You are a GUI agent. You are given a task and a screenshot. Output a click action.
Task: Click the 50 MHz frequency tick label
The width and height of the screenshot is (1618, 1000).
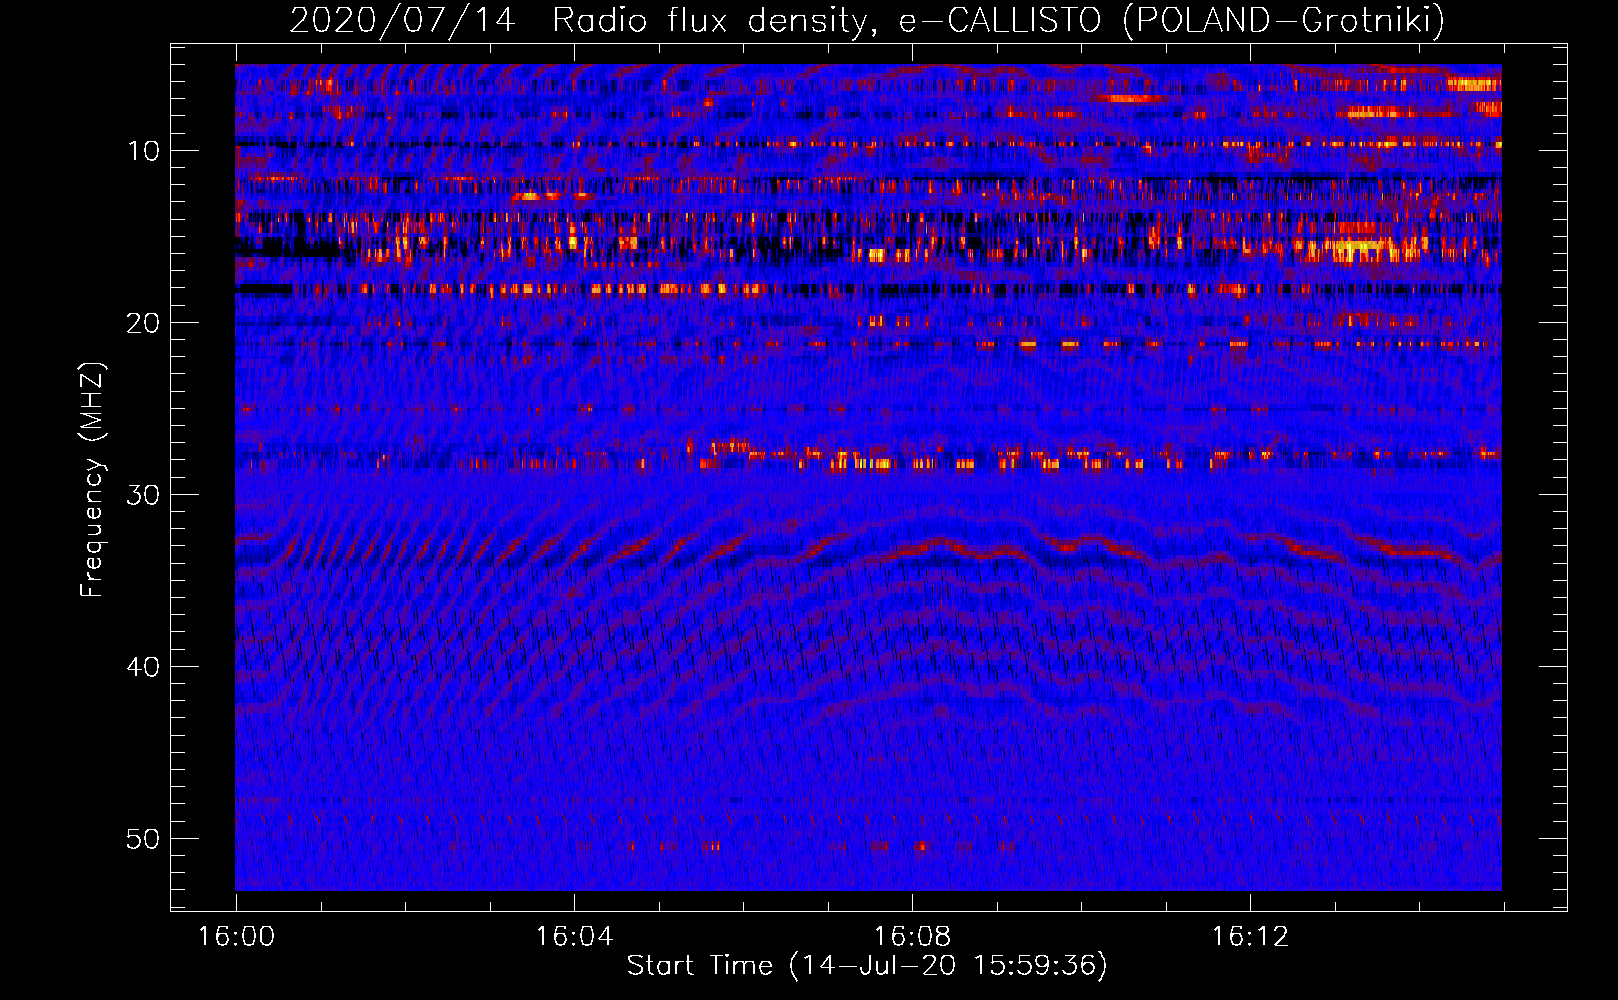144,839
